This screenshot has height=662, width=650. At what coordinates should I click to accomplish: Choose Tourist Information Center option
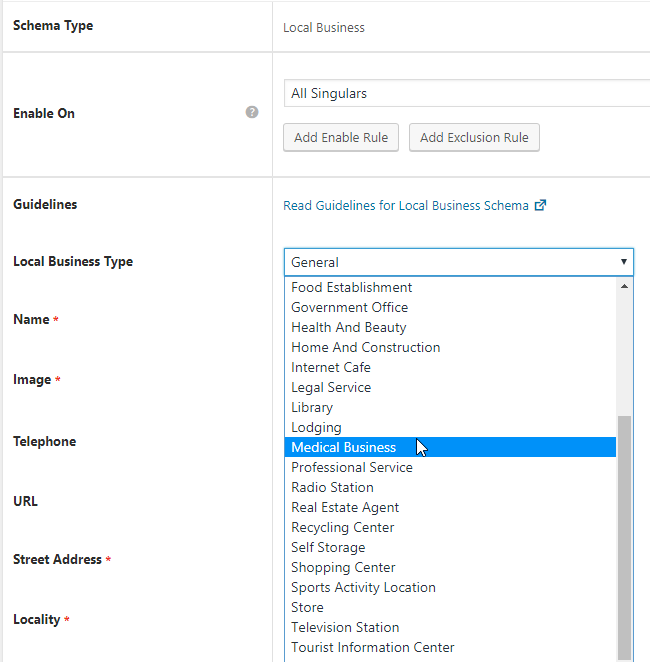372,647
